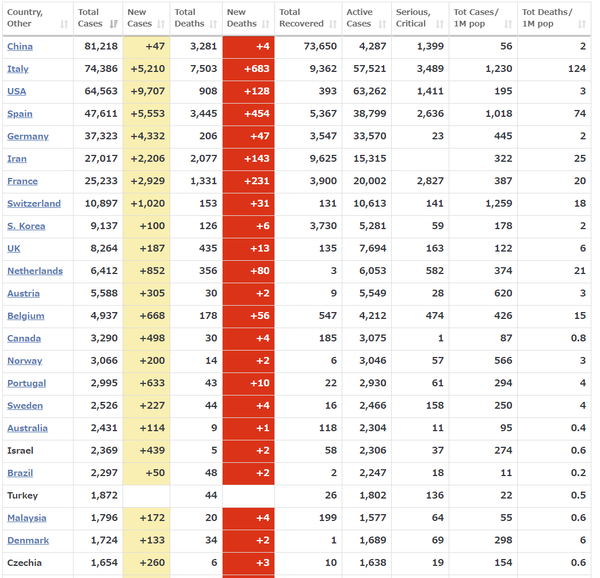The width and height of the screenshot is (600, 578).
Task: Select China's total recovered value 73,650
Action: click(x=320, y=46)
